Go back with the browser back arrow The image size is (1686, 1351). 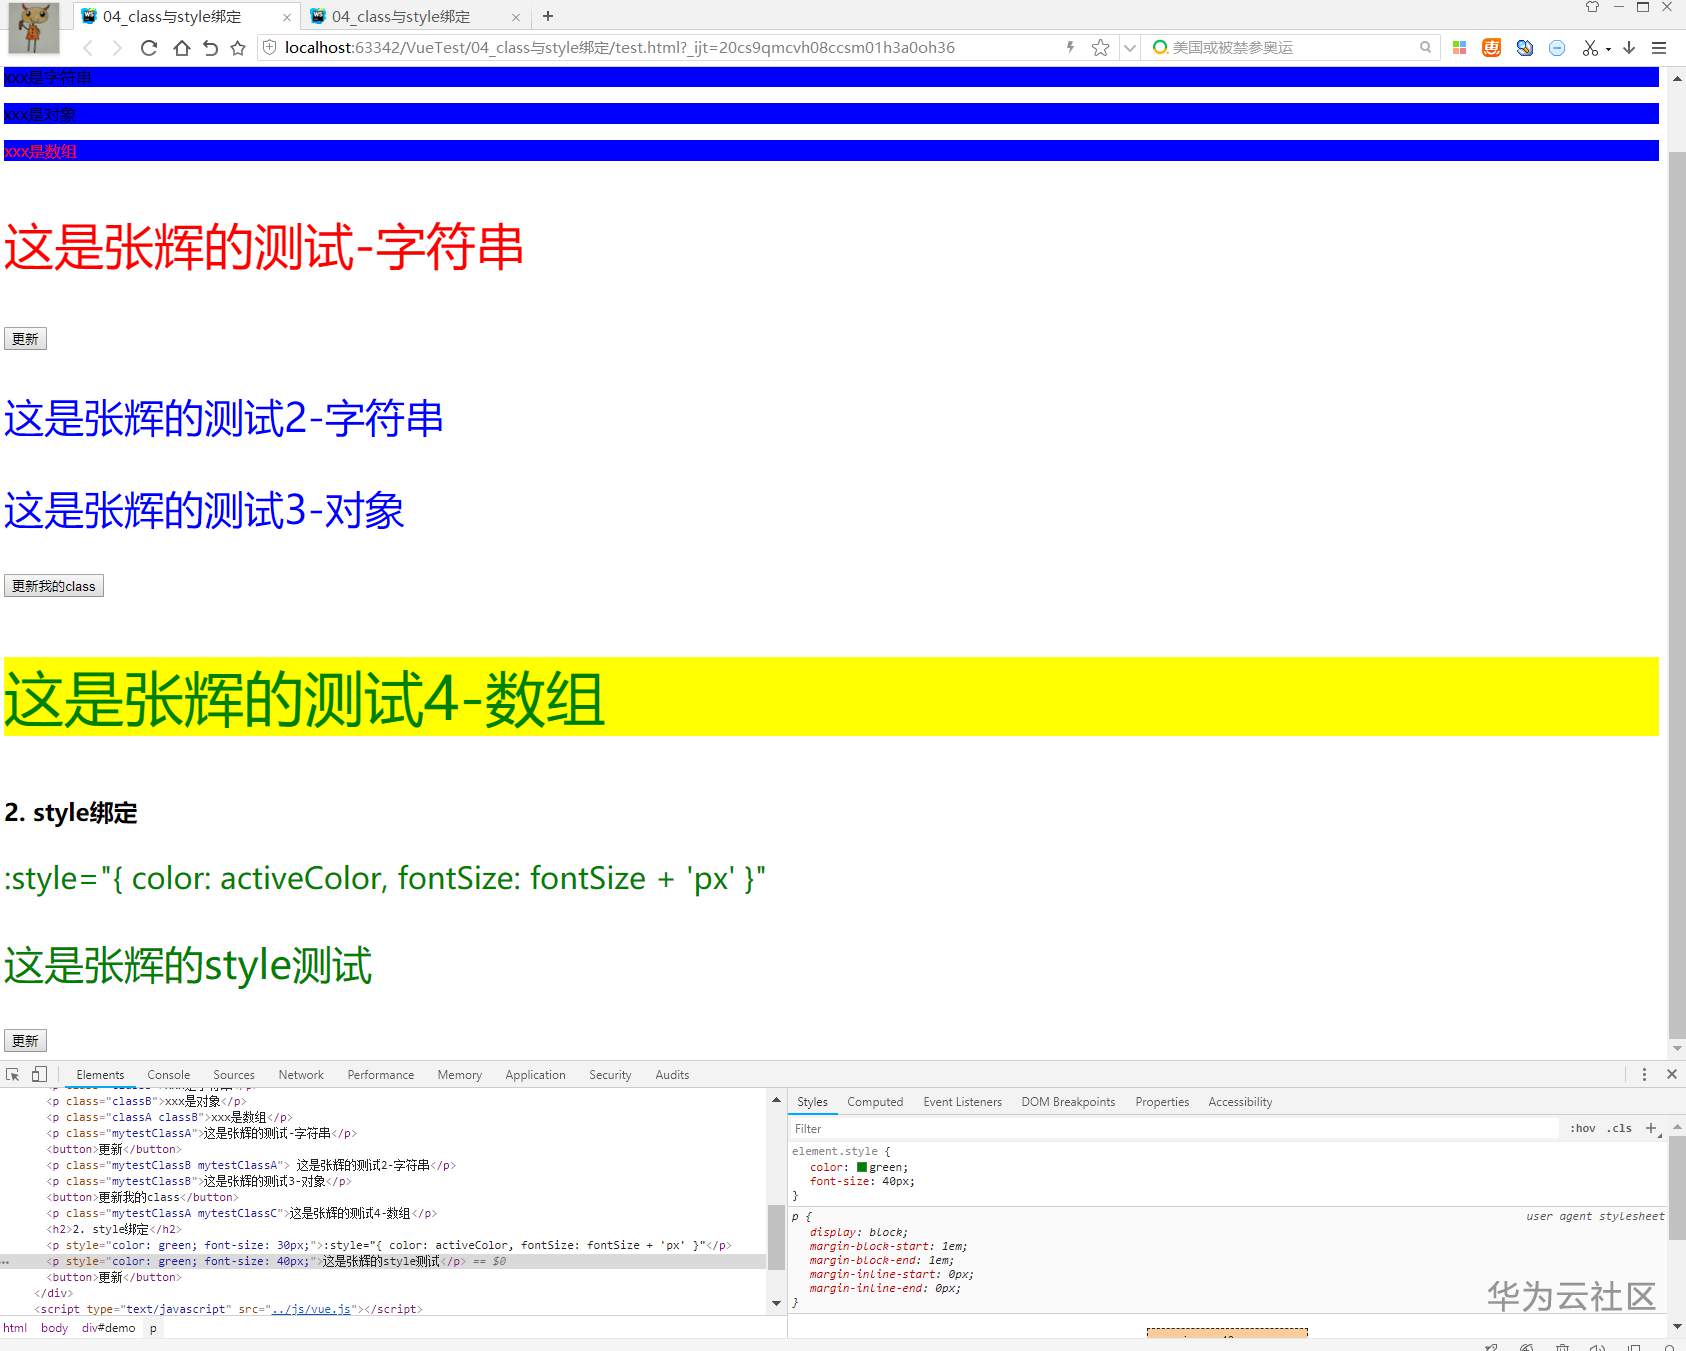tap(88, 48)
